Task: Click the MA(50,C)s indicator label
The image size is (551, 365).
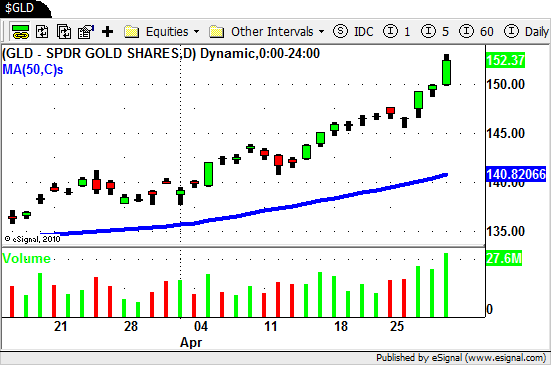Action: pyautogui.click(x=33, y=70)
